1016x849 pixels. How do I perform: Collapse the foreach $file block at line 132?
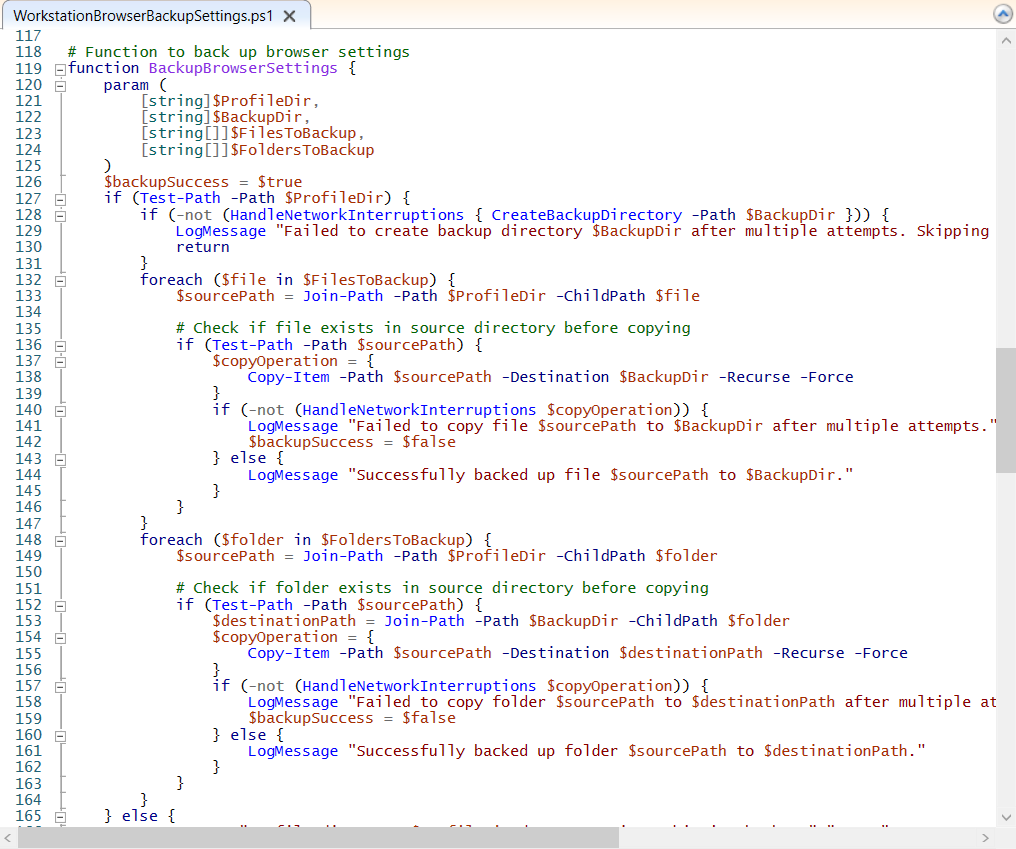pyautogui.click(x=60, y=281)
